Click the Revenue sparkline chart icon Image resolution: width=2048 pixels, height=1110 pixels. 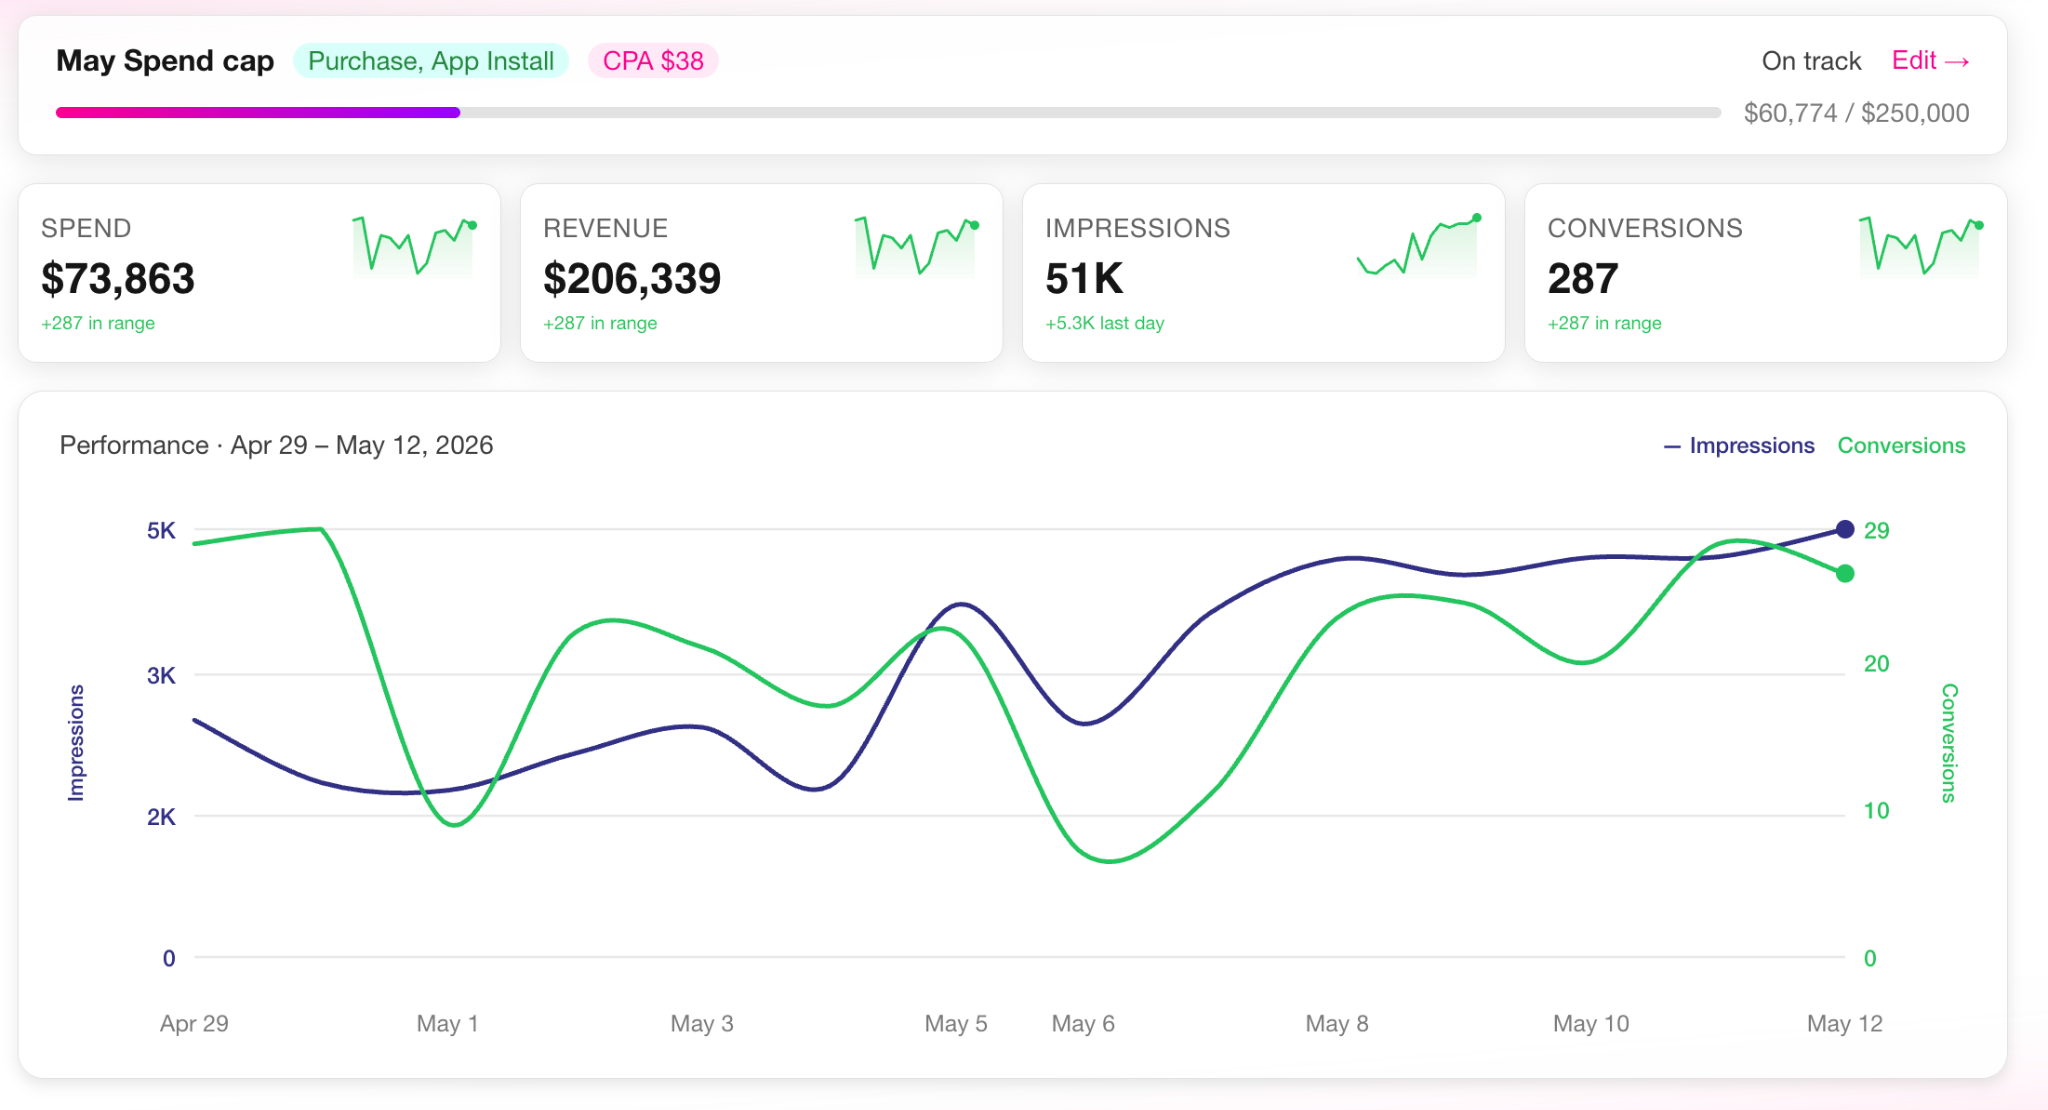tap(916, 246)
